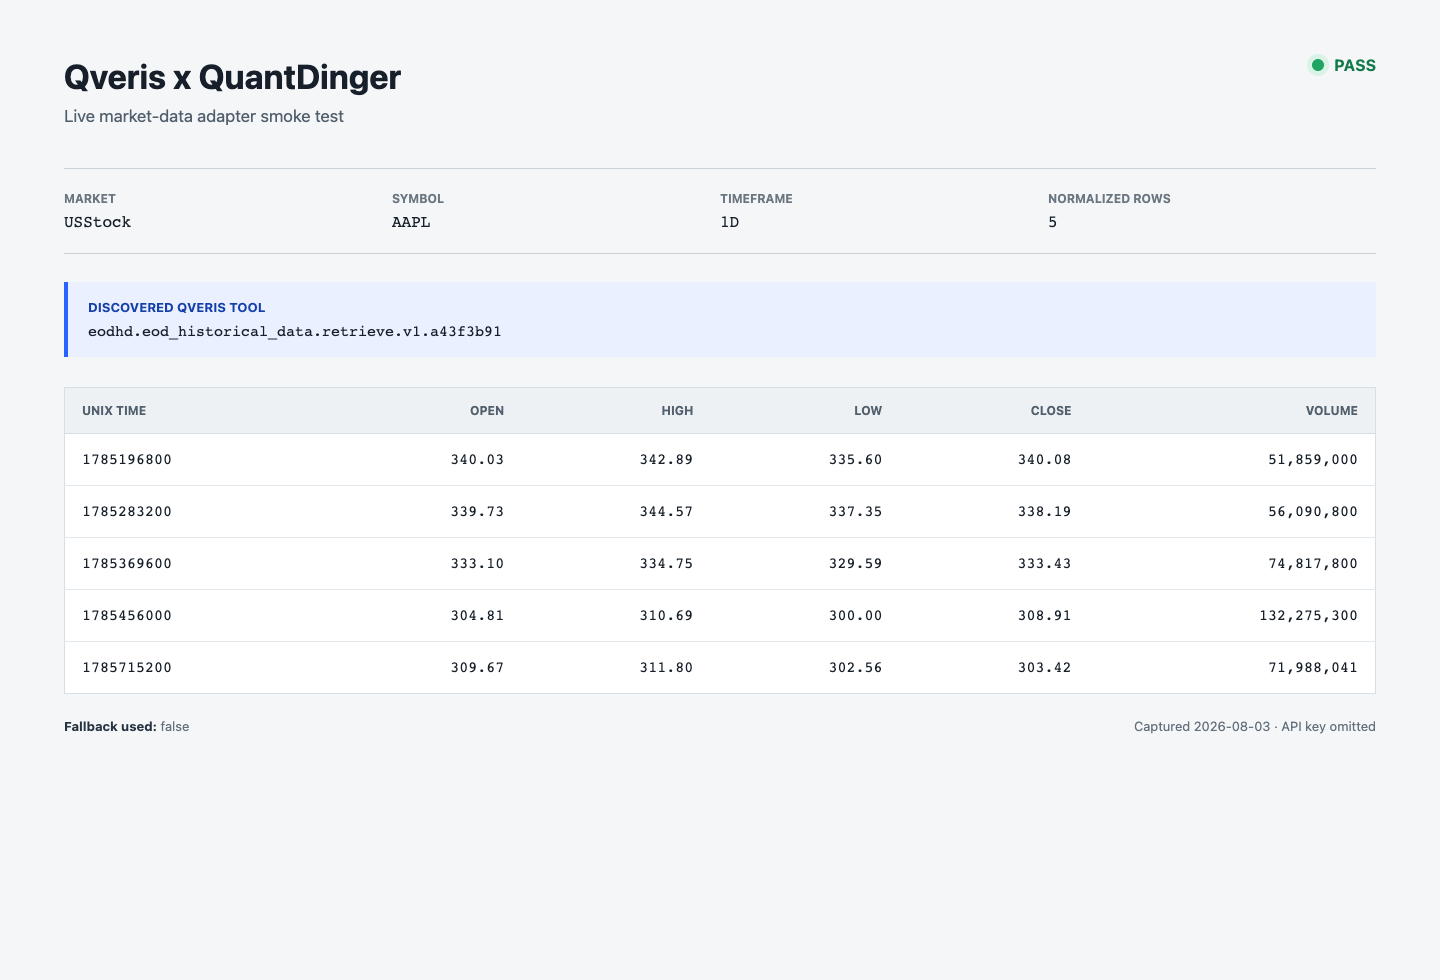Image resolution: width=1440 pixels, height=980 pixels.
Task: Select open value 339.73
Action: click(x=477, y=512)
